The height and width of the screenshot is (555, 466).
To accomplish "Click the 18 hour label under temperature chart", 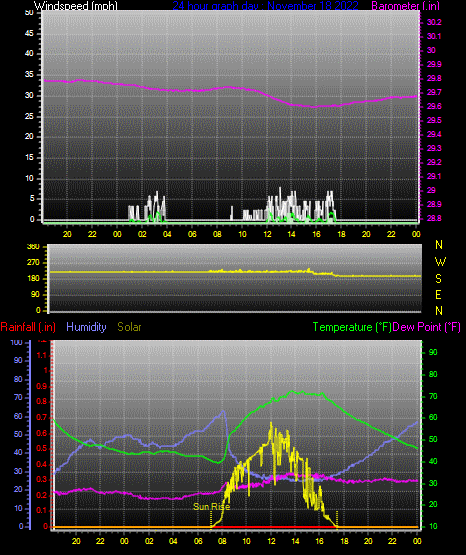I will point(344,542).
